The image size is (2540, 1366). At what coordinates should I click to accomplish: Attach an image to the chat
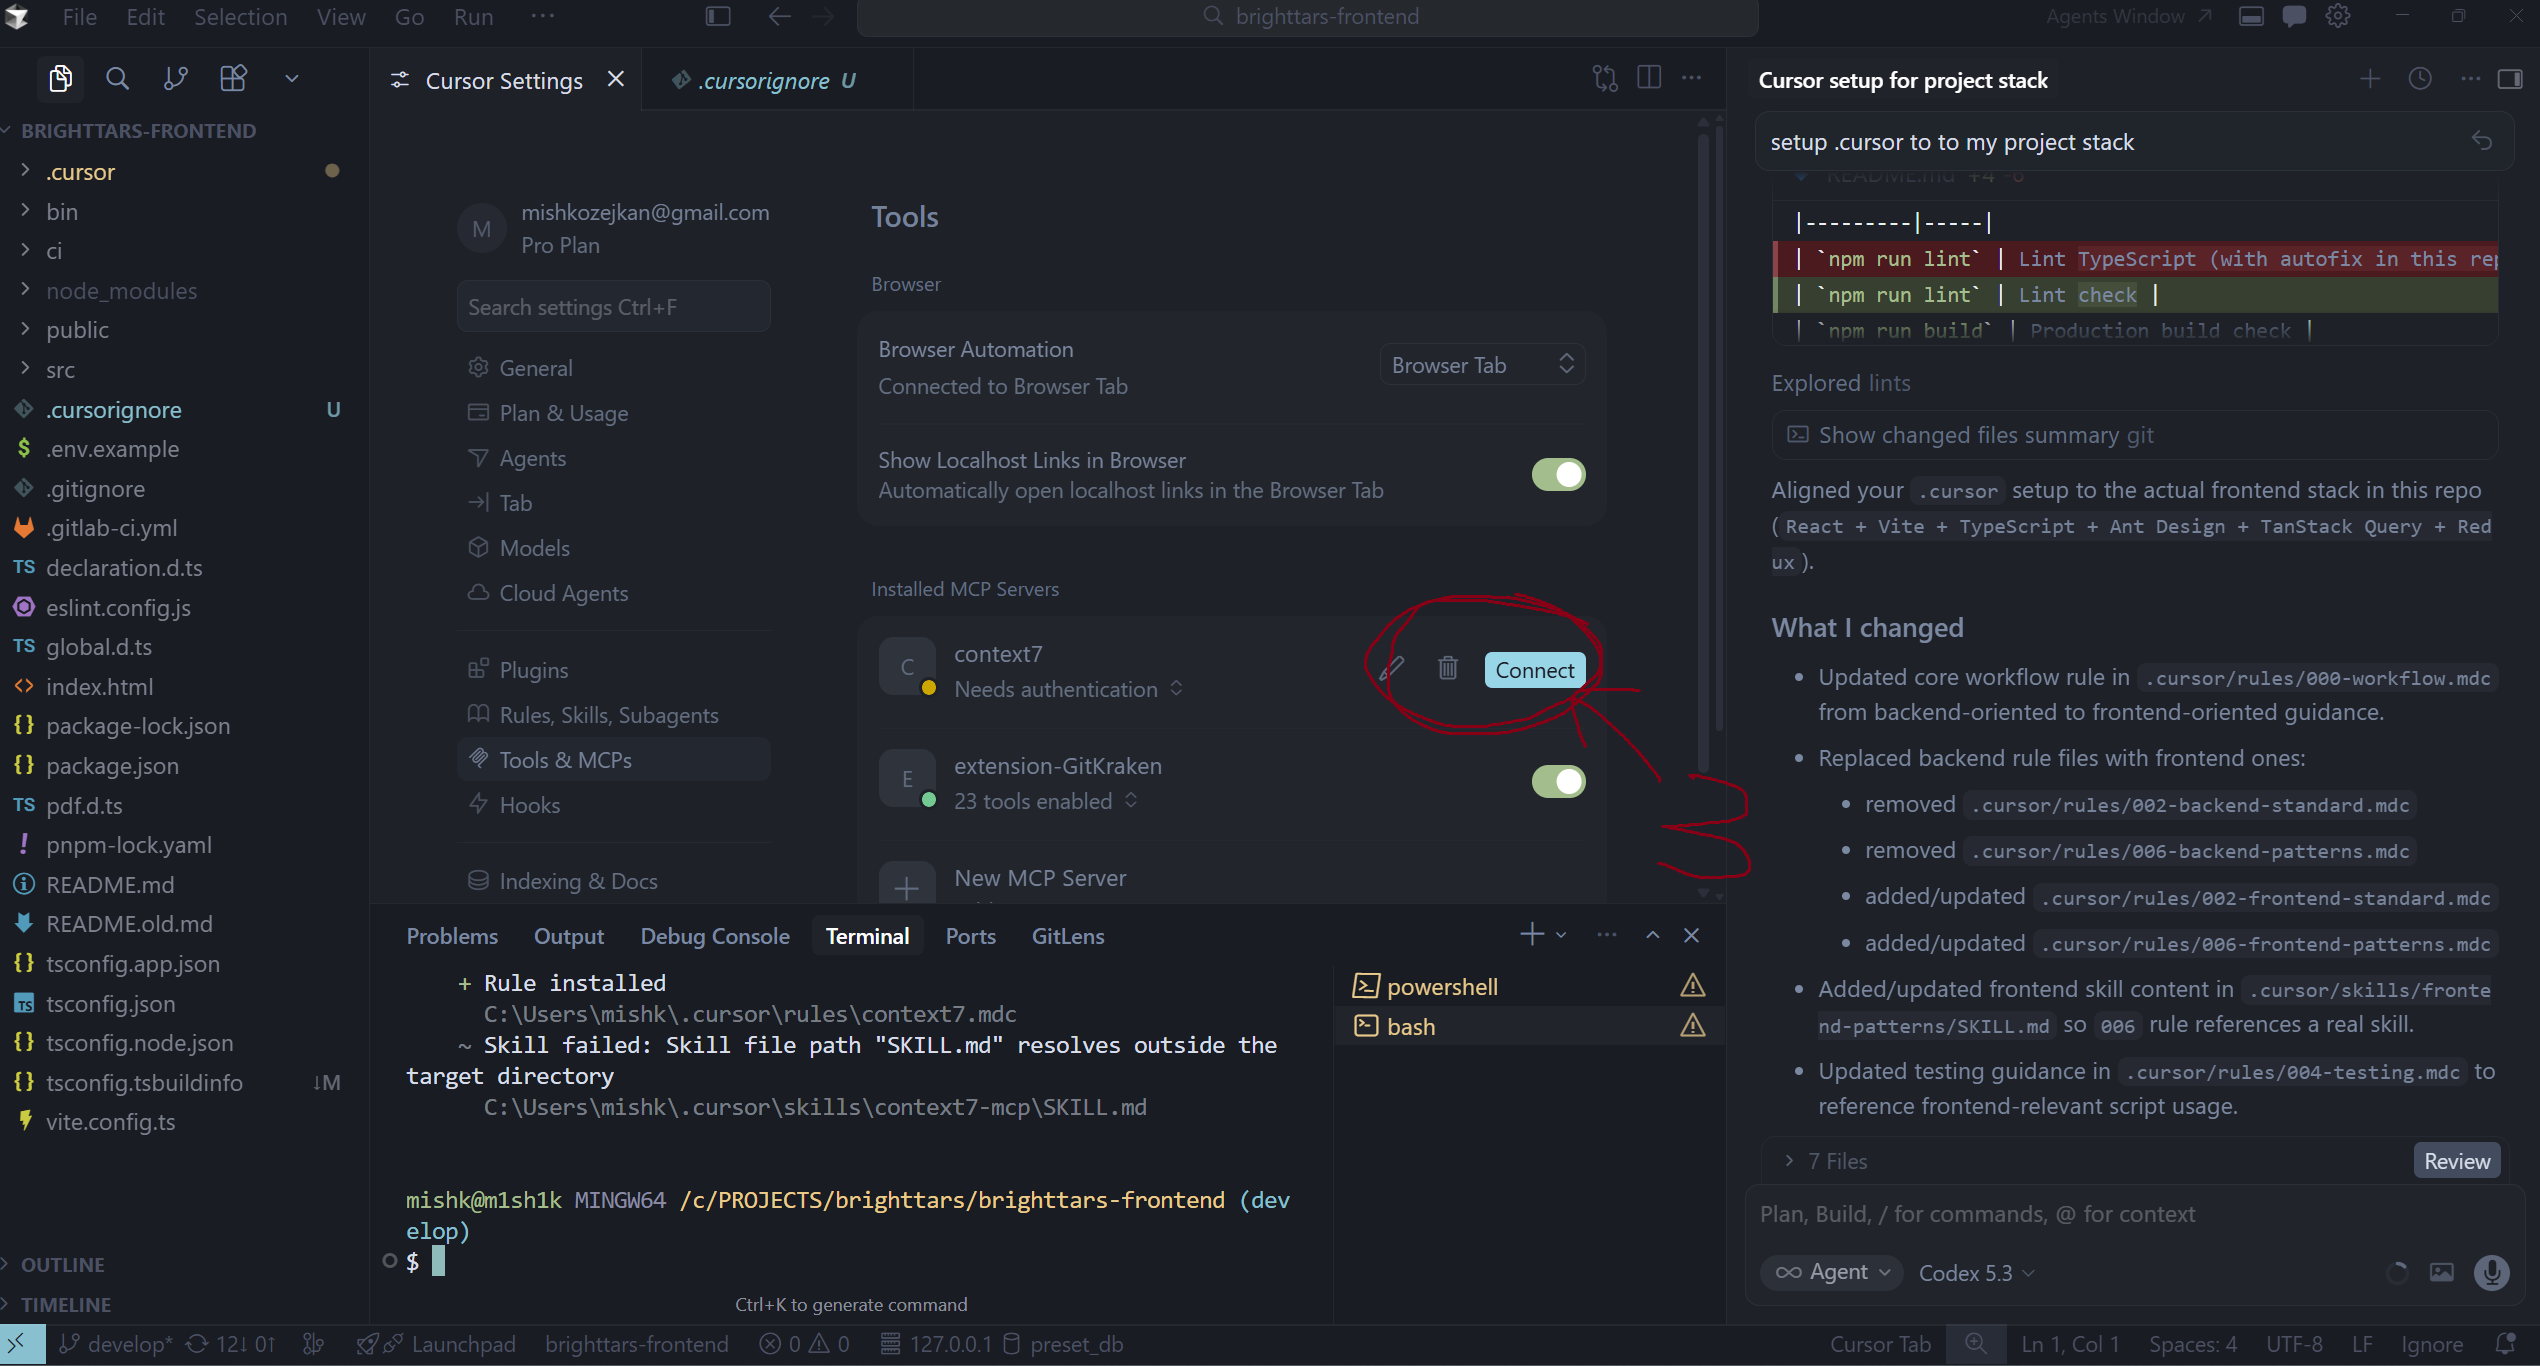2442,1272
